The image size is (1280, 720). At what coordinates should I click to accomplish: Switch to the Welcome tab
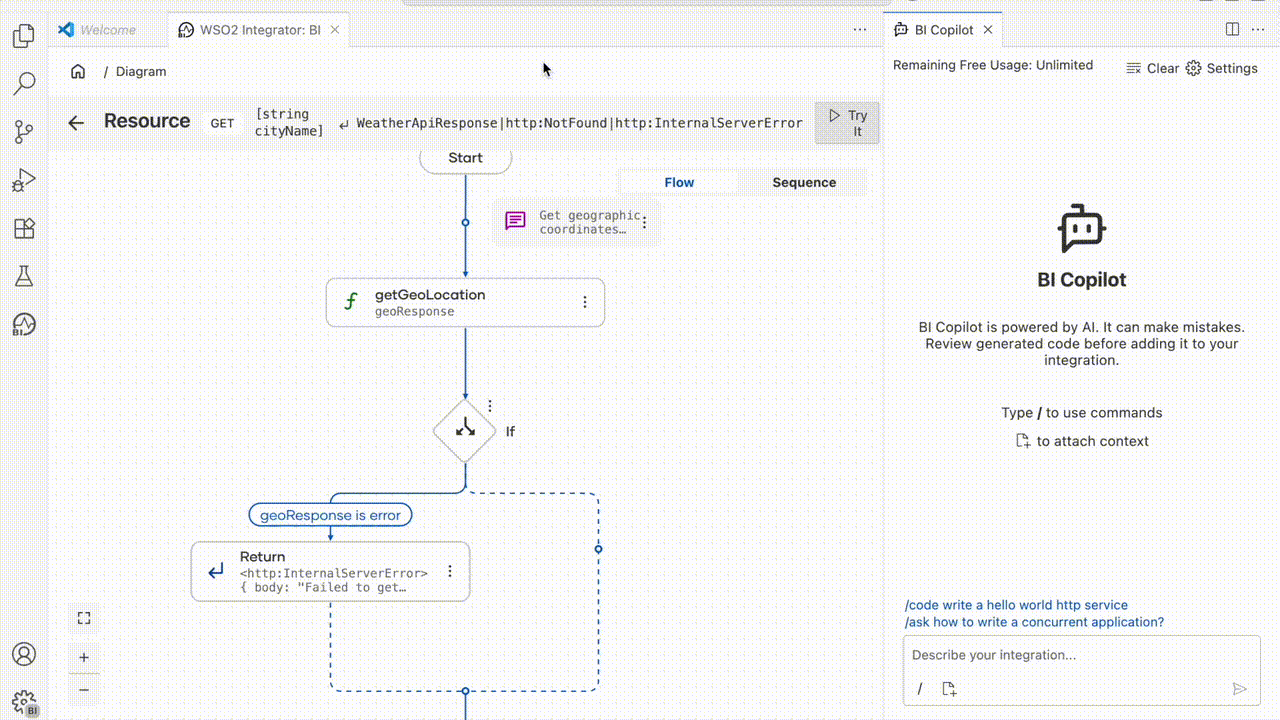pos(107,30)
